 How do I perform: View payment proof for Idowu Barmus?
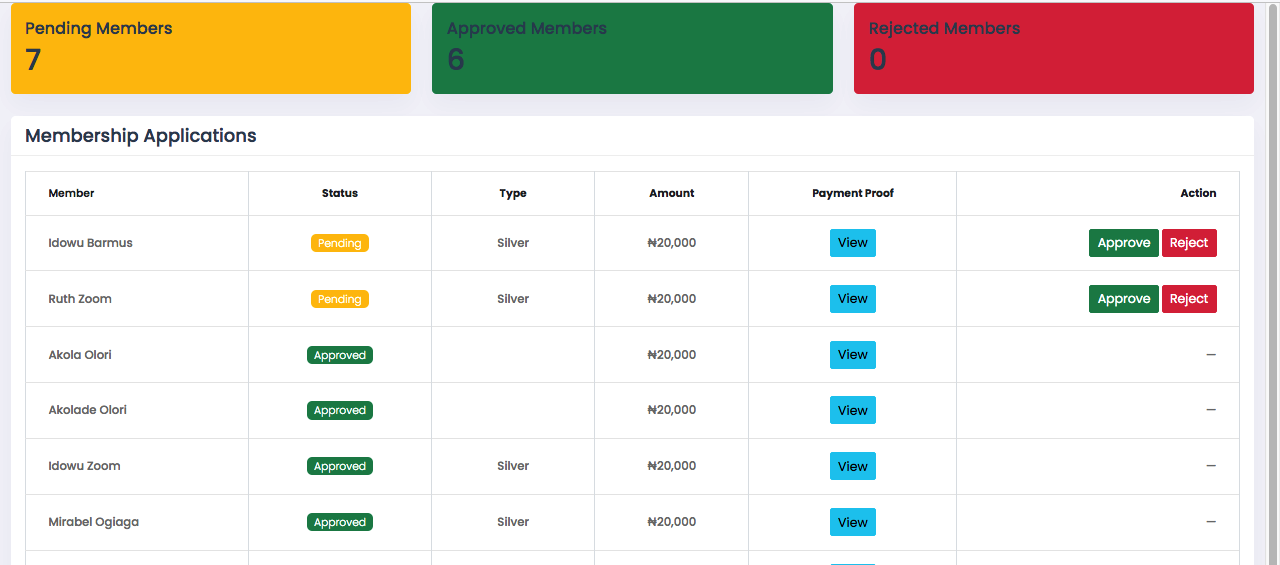[852, 243]
